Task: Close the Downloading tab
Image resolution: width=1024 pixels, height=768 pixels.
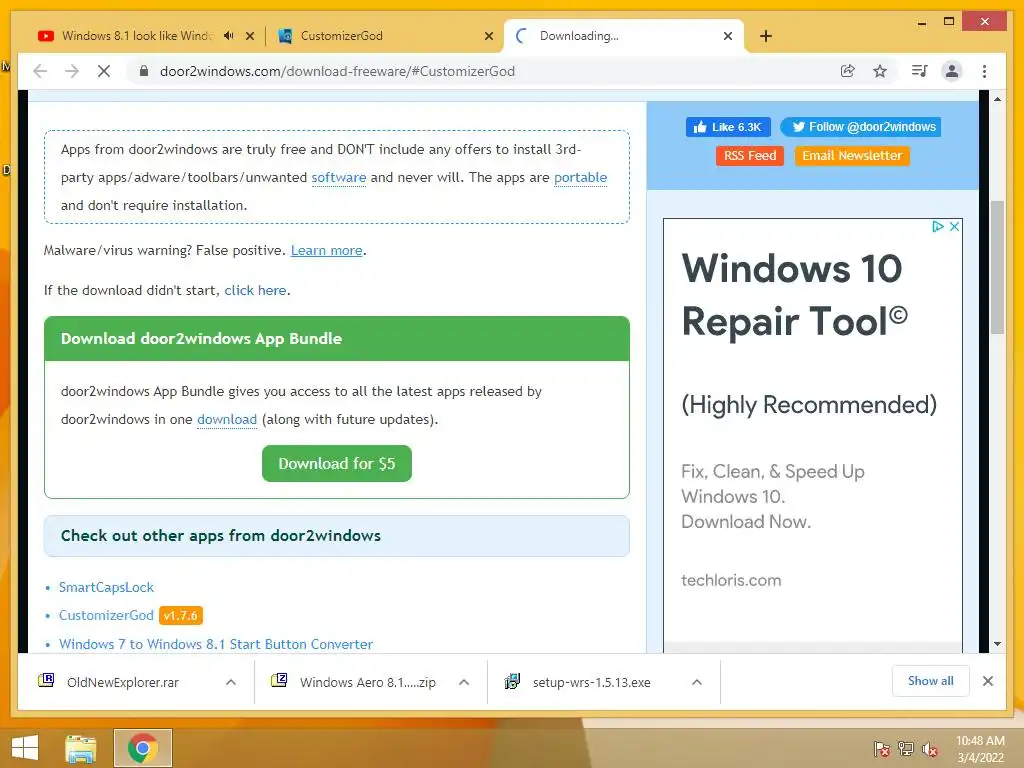Action: [728, 36]
